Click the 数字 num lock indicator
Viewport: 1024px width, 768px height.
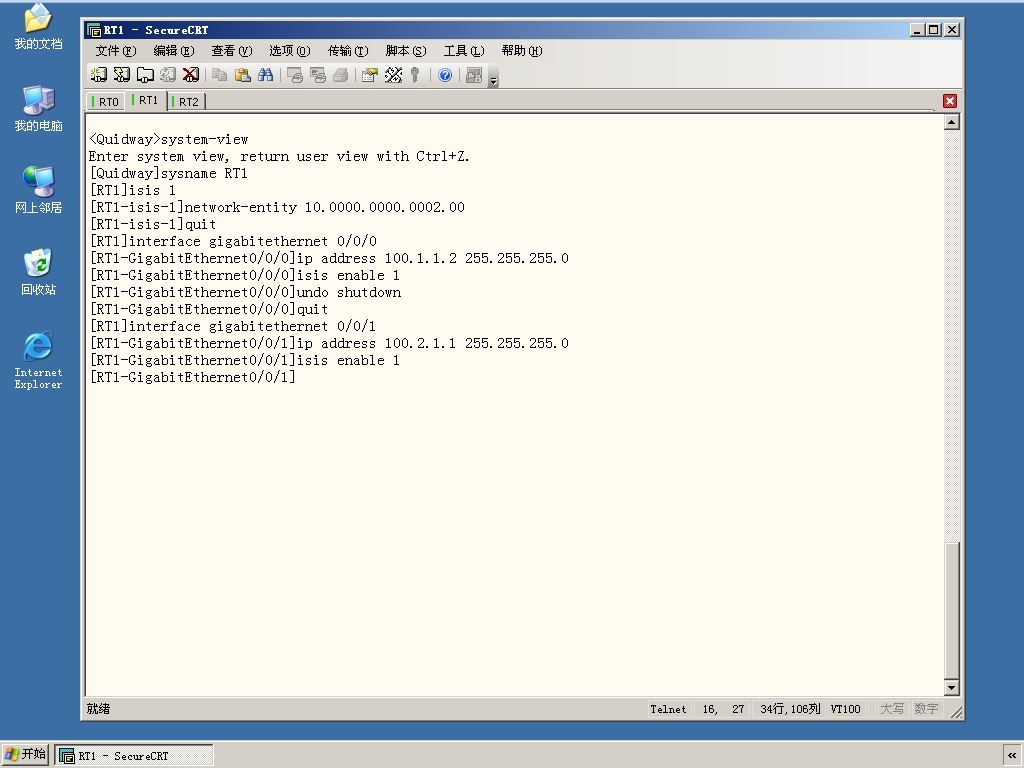pos(926,709)
